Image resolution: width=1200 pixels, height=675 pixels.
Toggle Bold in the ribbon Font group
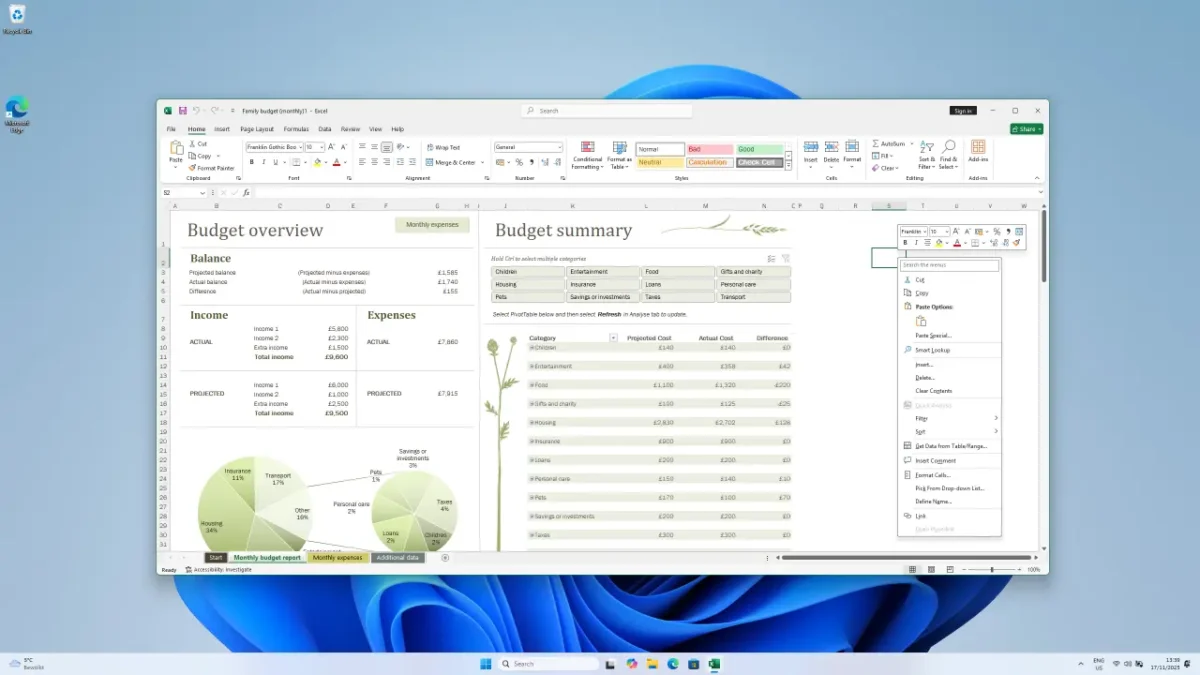pyautogui.click(x=251, y=162)
